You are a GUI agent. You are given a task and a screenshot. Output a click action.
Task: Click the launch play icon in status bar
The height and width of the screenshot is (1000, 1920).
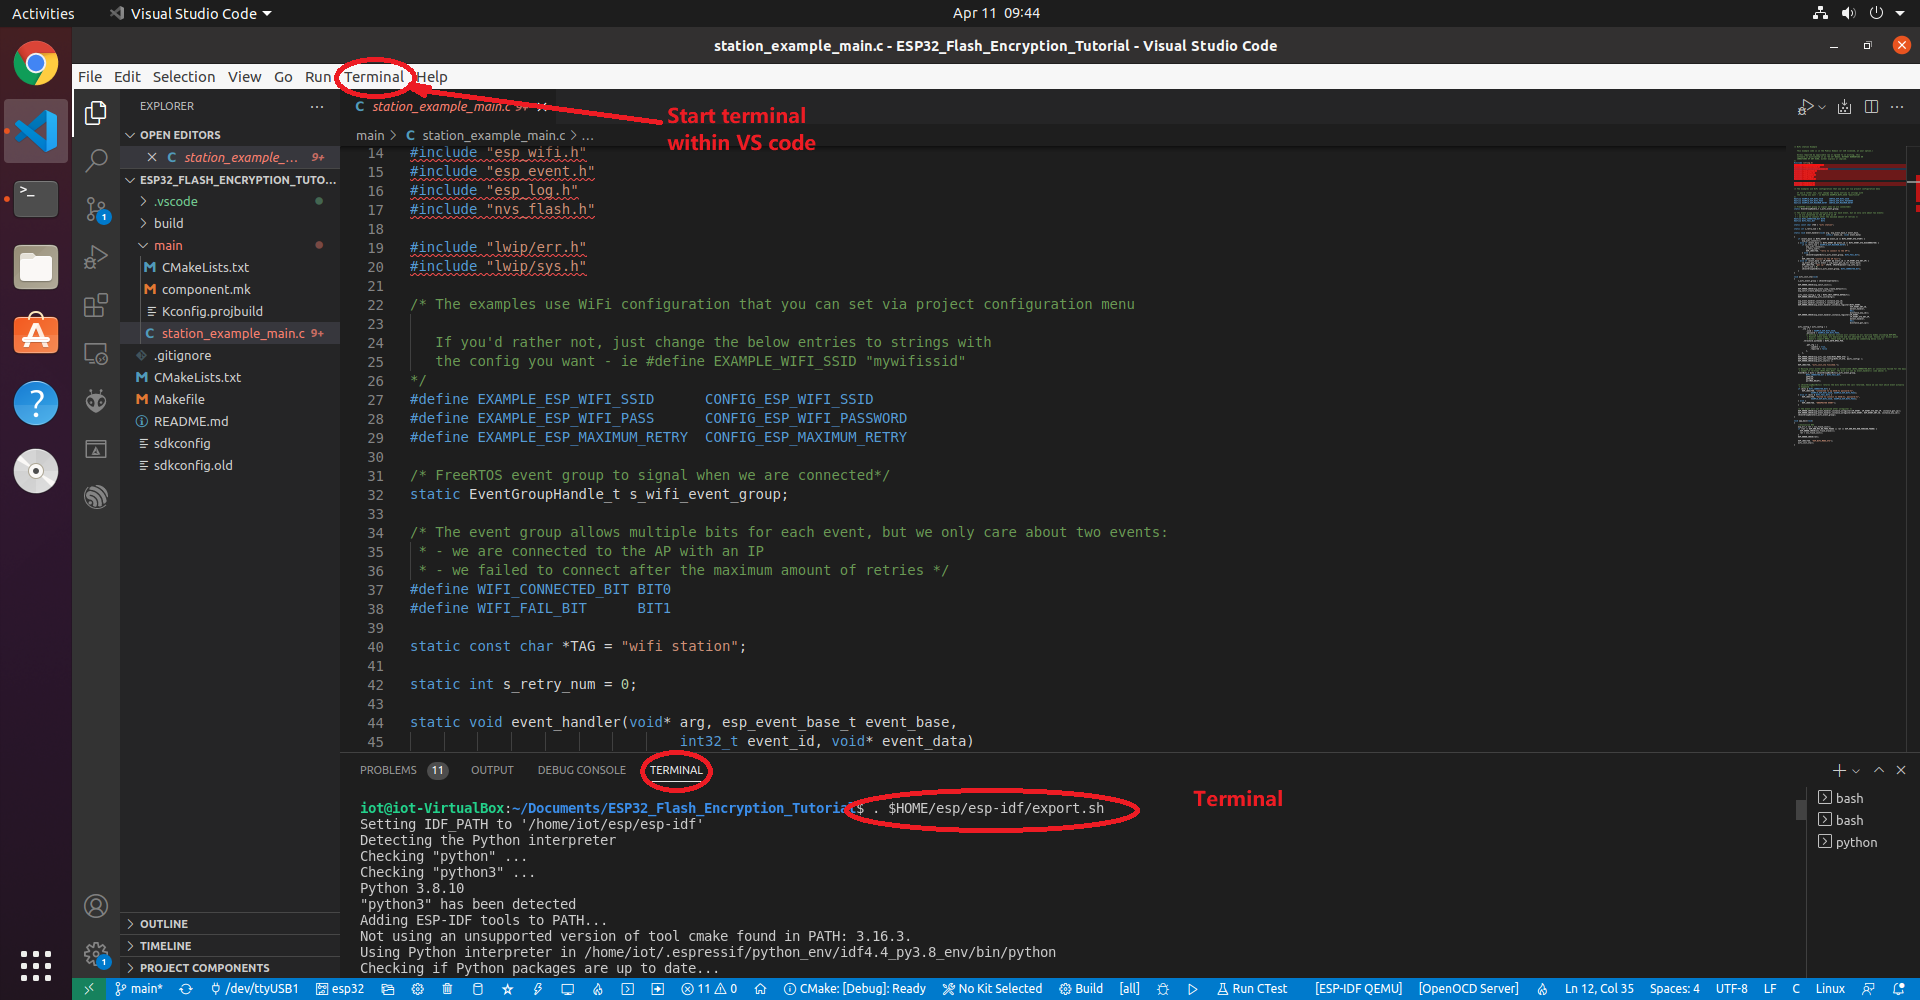[1192, 989]
